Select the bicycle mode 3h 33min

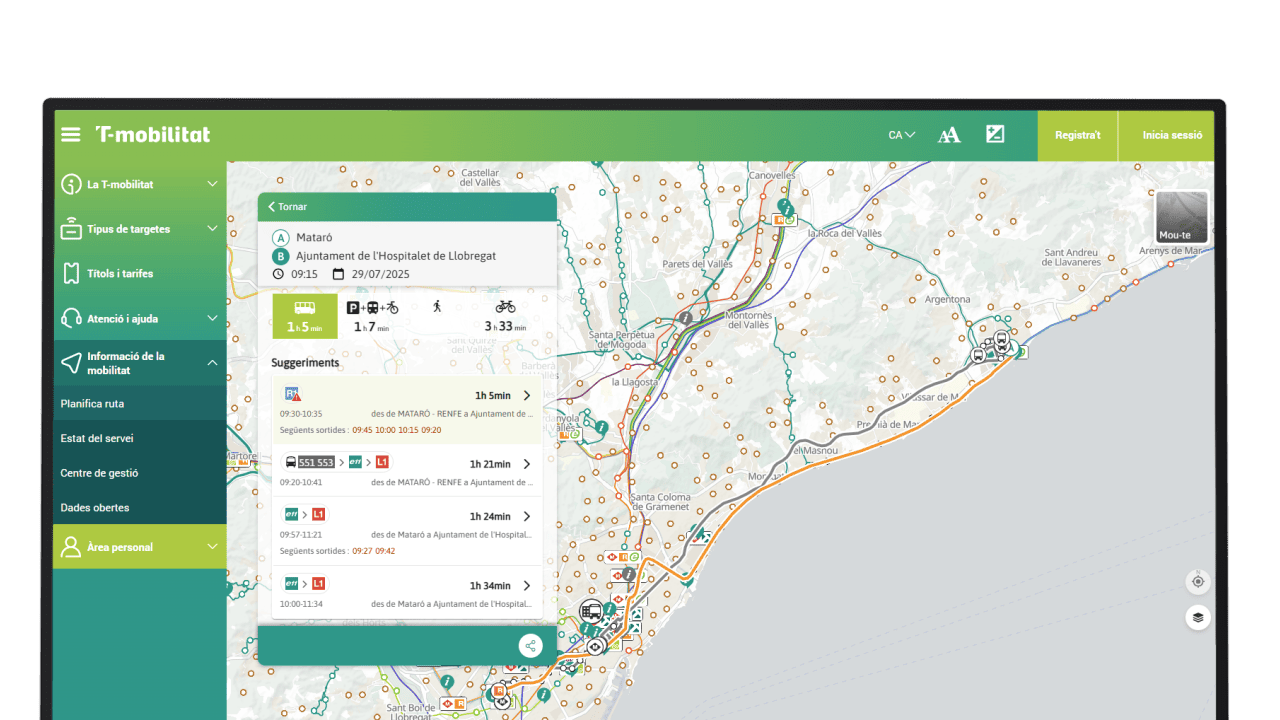point(505,316)
